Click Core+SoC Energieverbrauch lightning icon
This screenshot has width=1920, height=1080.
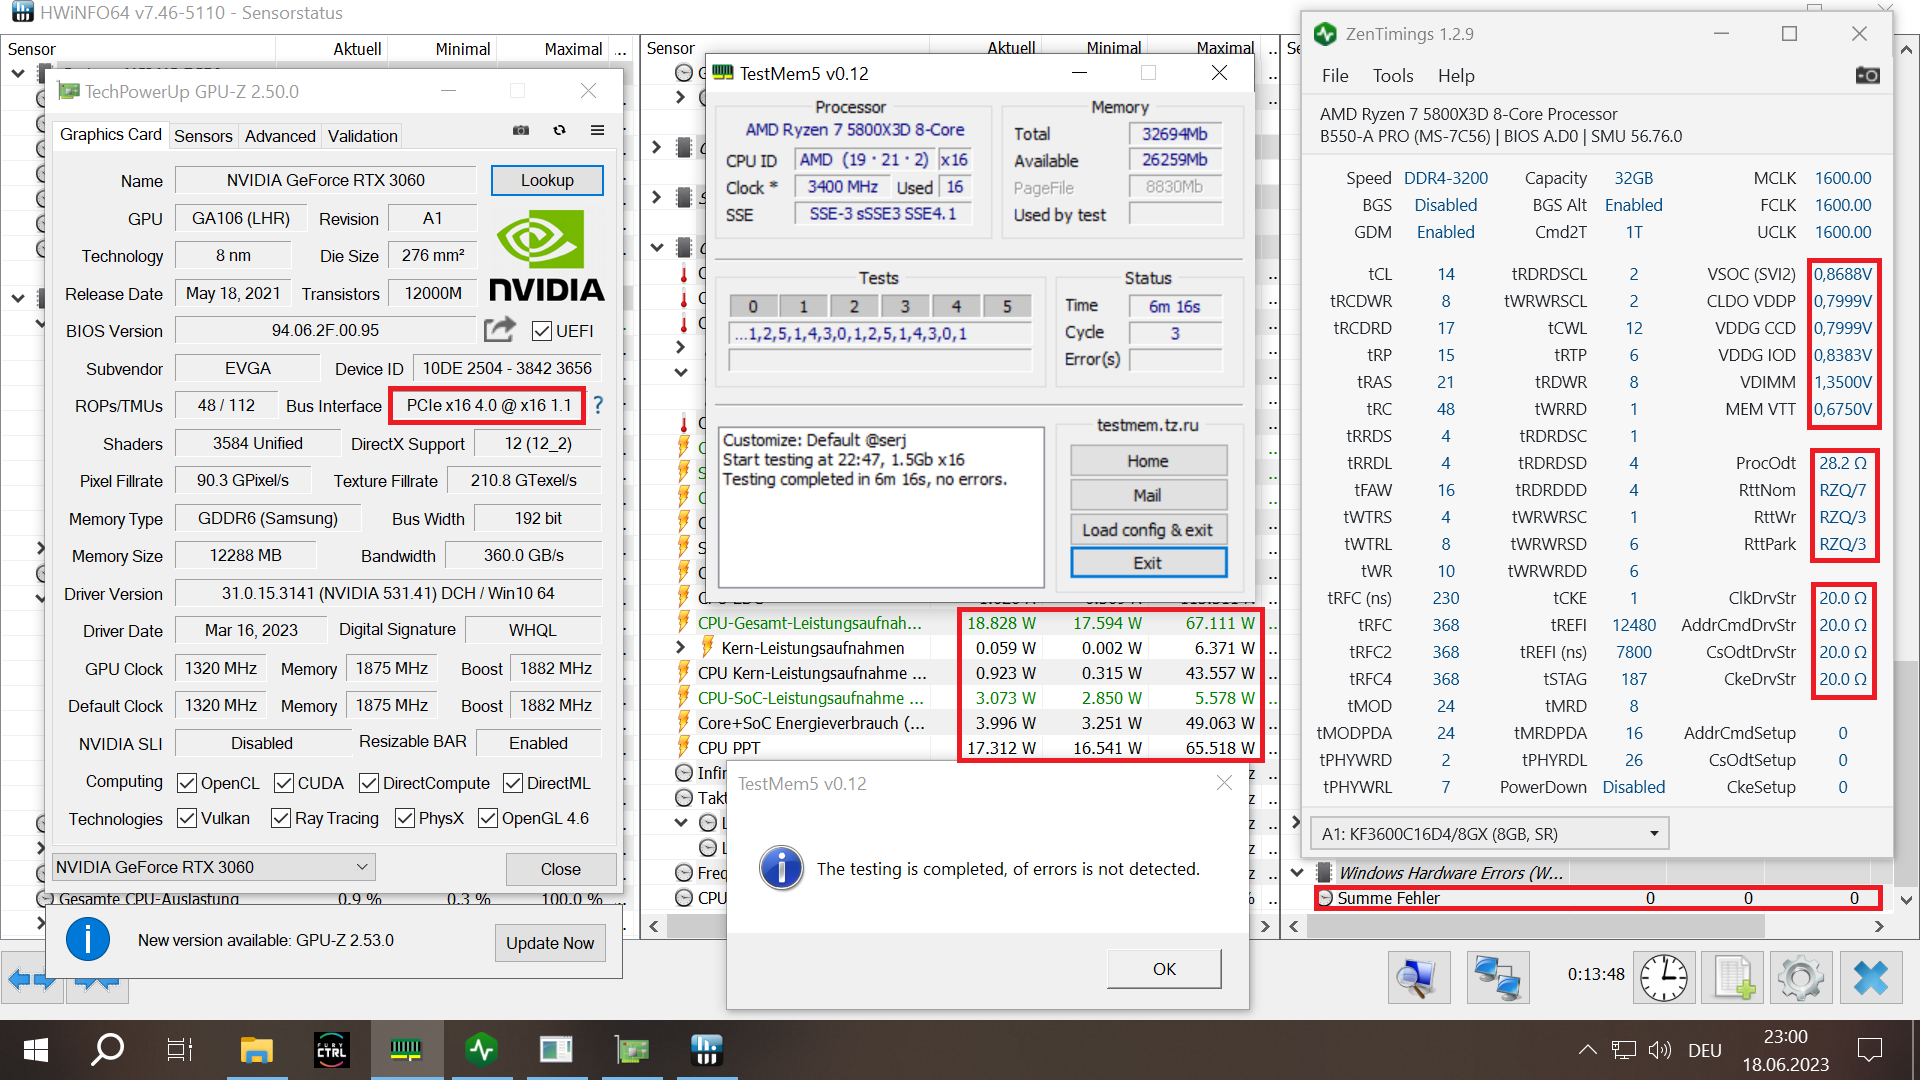[684, 722]
